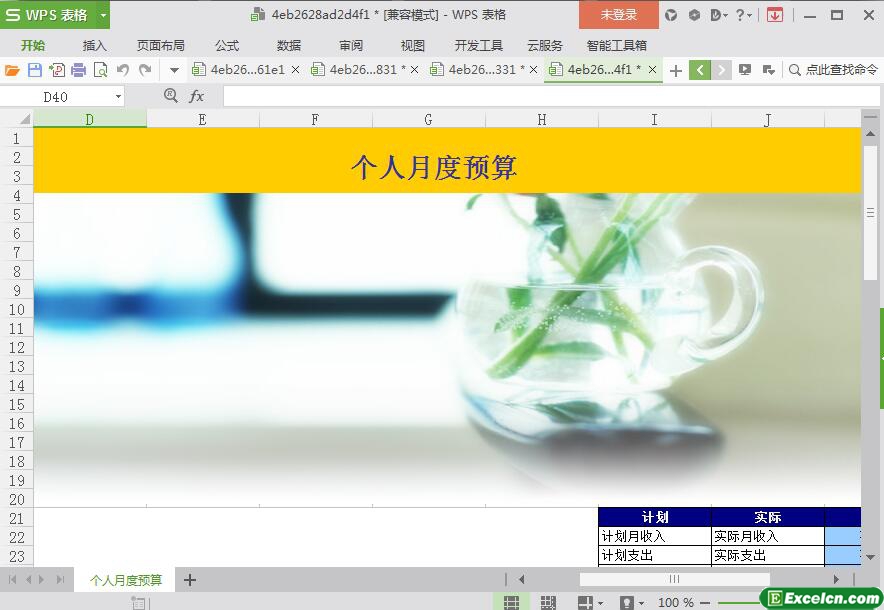Screen dimensions: 884x610
Task: Open the 视图 ribbon tab
Action: [x=412, y=46]
